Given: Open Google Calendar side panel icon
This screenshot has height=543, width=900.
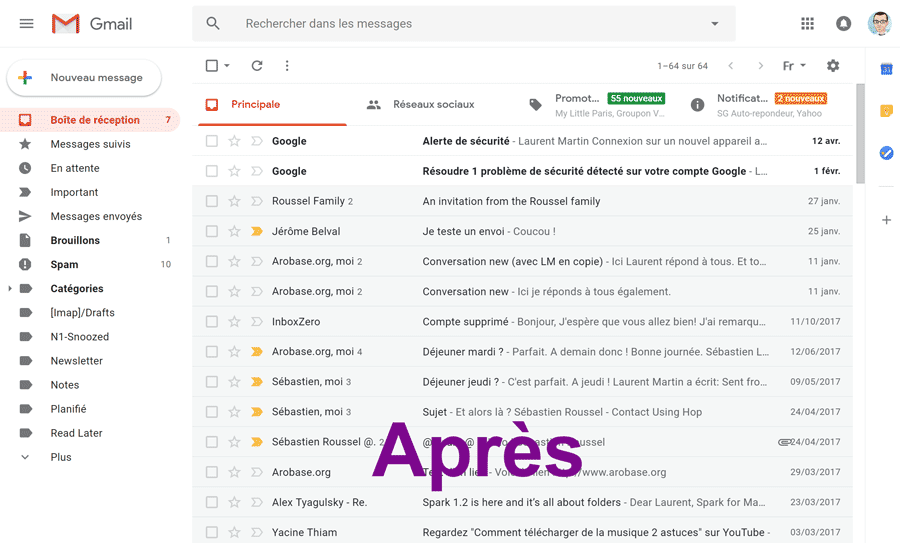Looking at the screenshot, I should point(886,69).
